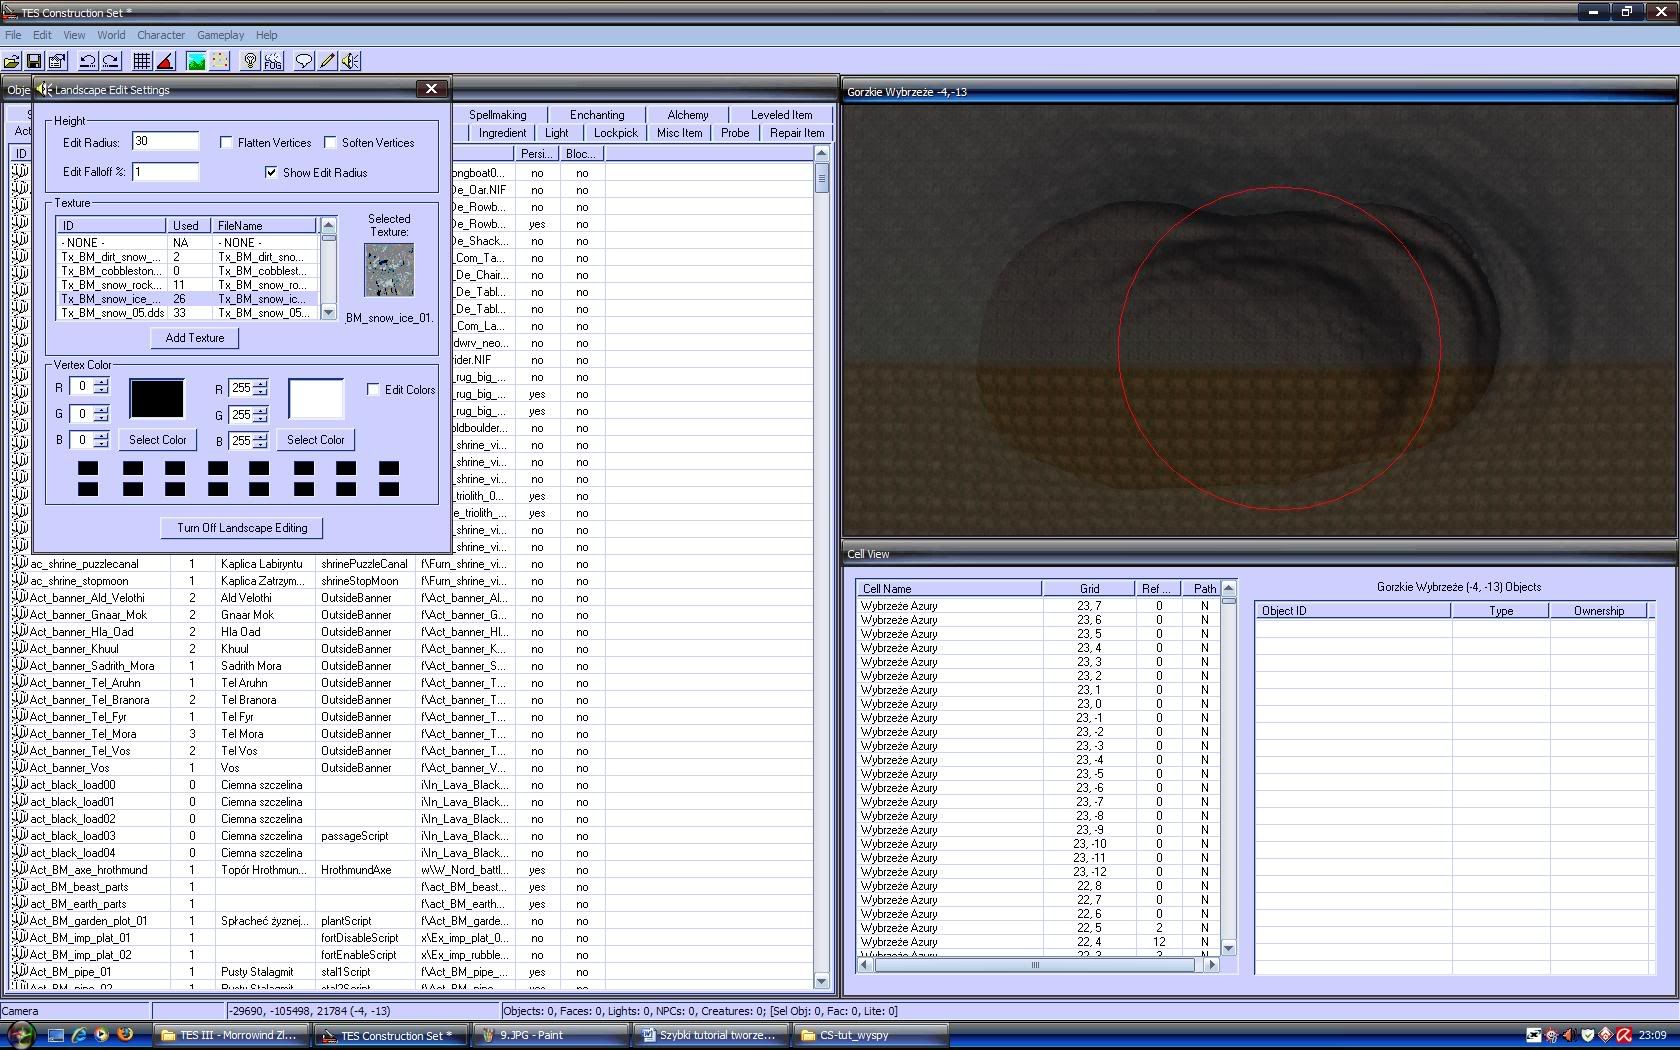
Task: Click the selected snow ice texture preview
Action: pyautogui.click(x=389, y=270)
